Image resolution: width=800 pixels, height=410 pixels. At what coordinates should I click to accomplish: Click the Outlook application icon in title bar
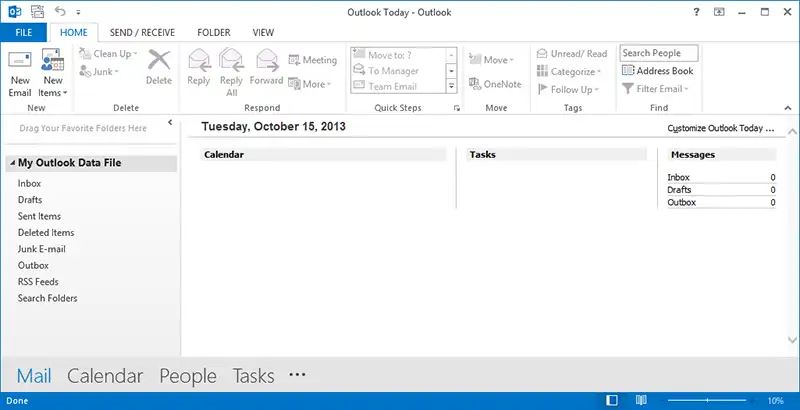tap(14, 11)
